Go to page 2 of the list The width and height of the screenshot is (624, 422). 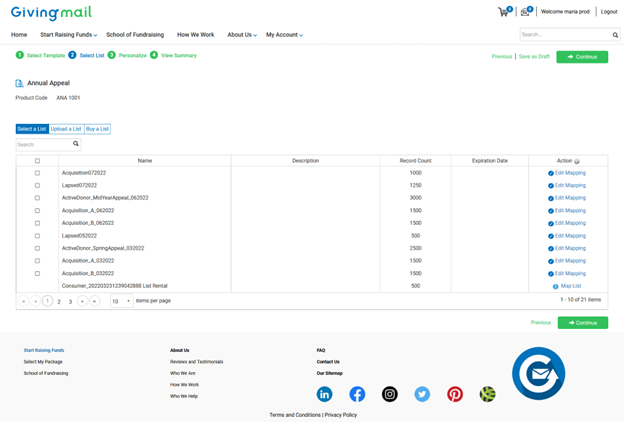59,302
